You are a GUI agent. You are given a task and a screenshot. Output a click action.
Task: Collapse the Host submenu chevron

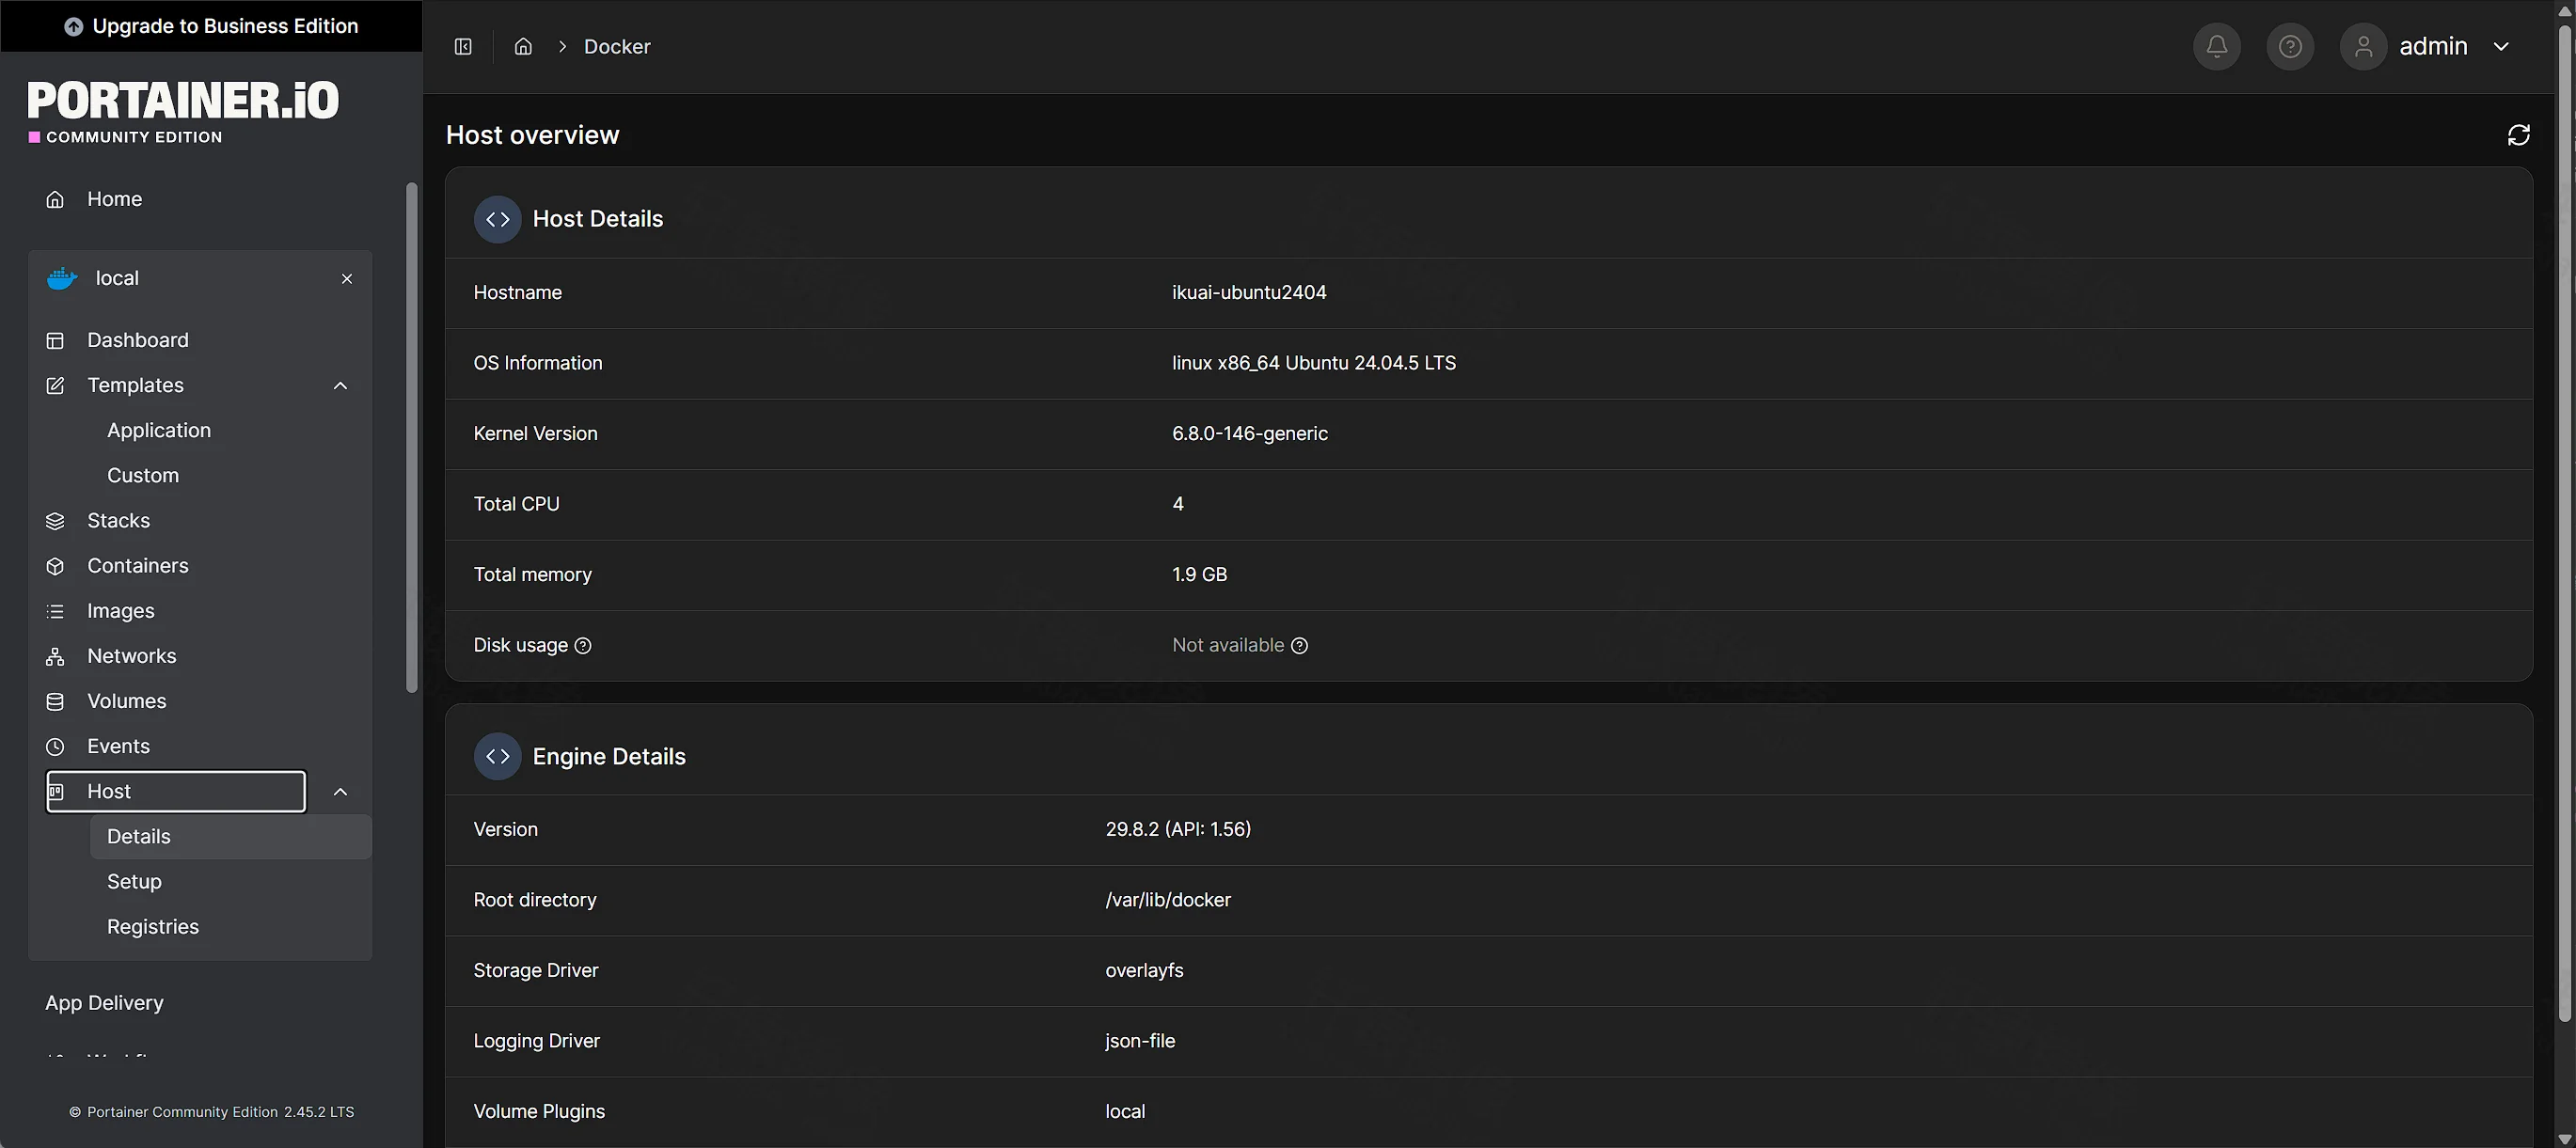[340, 792]
